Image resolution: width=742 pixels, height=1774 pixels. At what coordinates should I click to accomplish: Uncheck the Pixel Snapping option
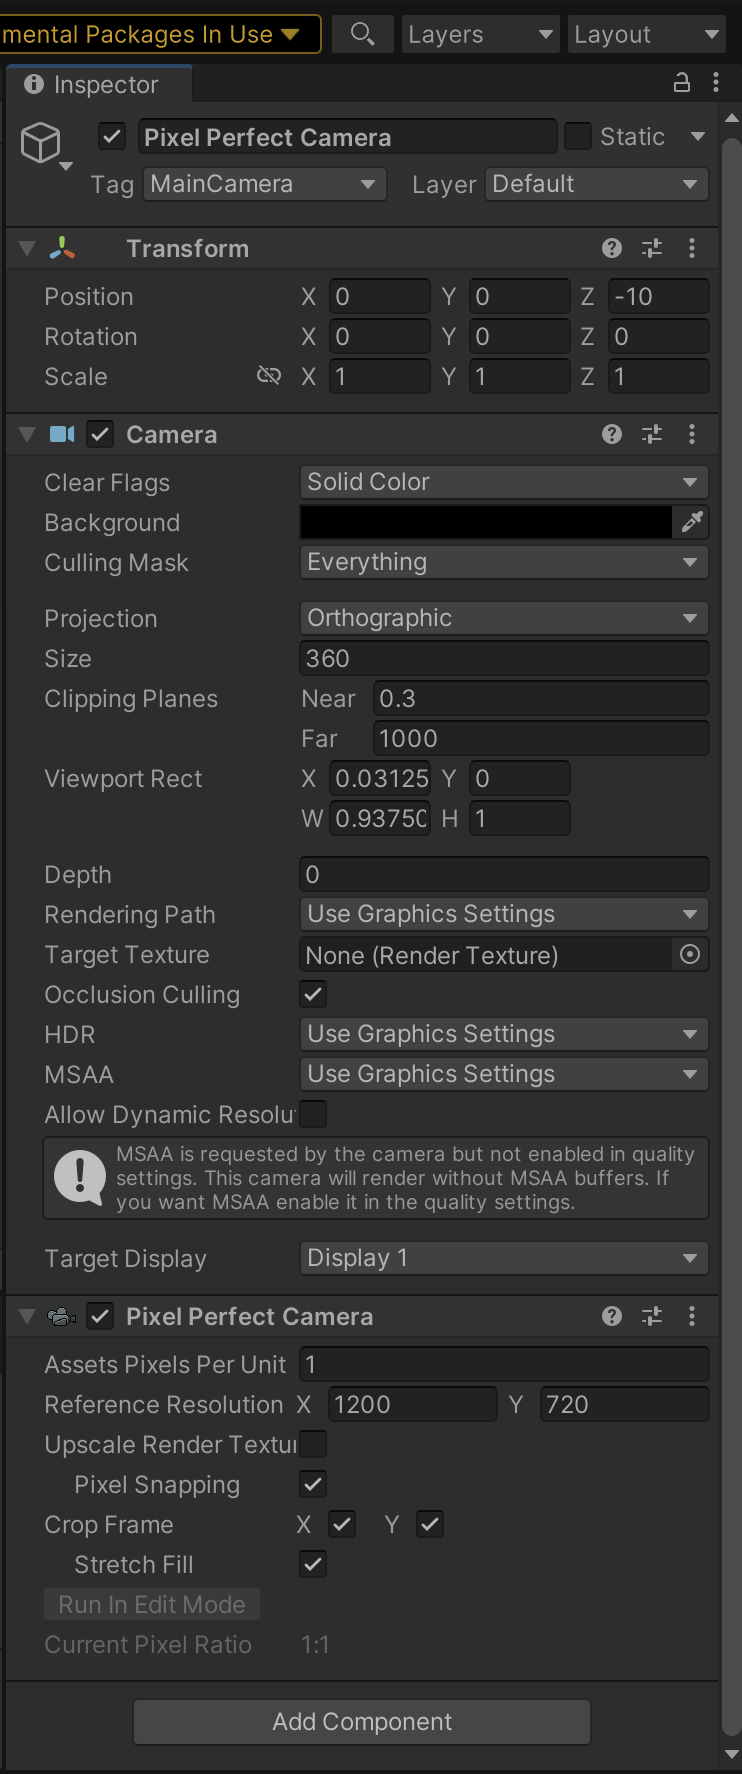pyautogui.click(x=313, y=1484)
